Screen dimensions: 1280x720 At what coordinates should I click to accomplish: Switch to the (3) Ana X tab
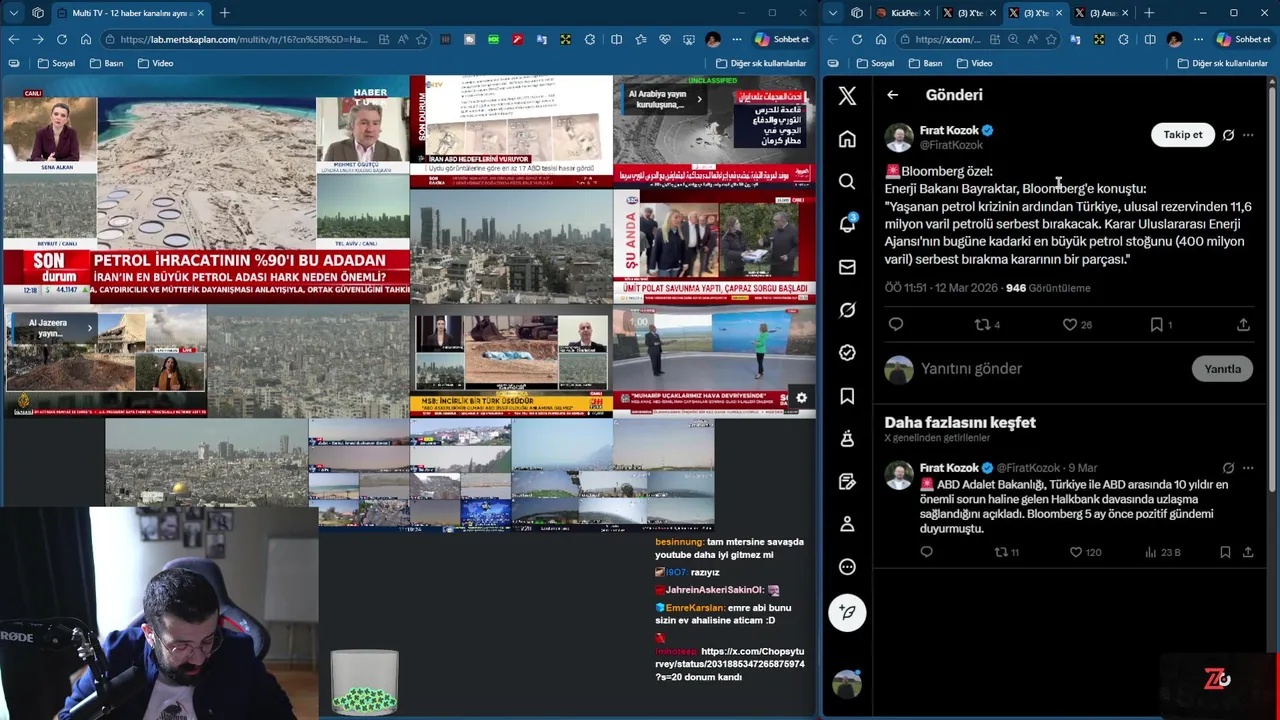pyautogui.click(x=1103, y=13)
